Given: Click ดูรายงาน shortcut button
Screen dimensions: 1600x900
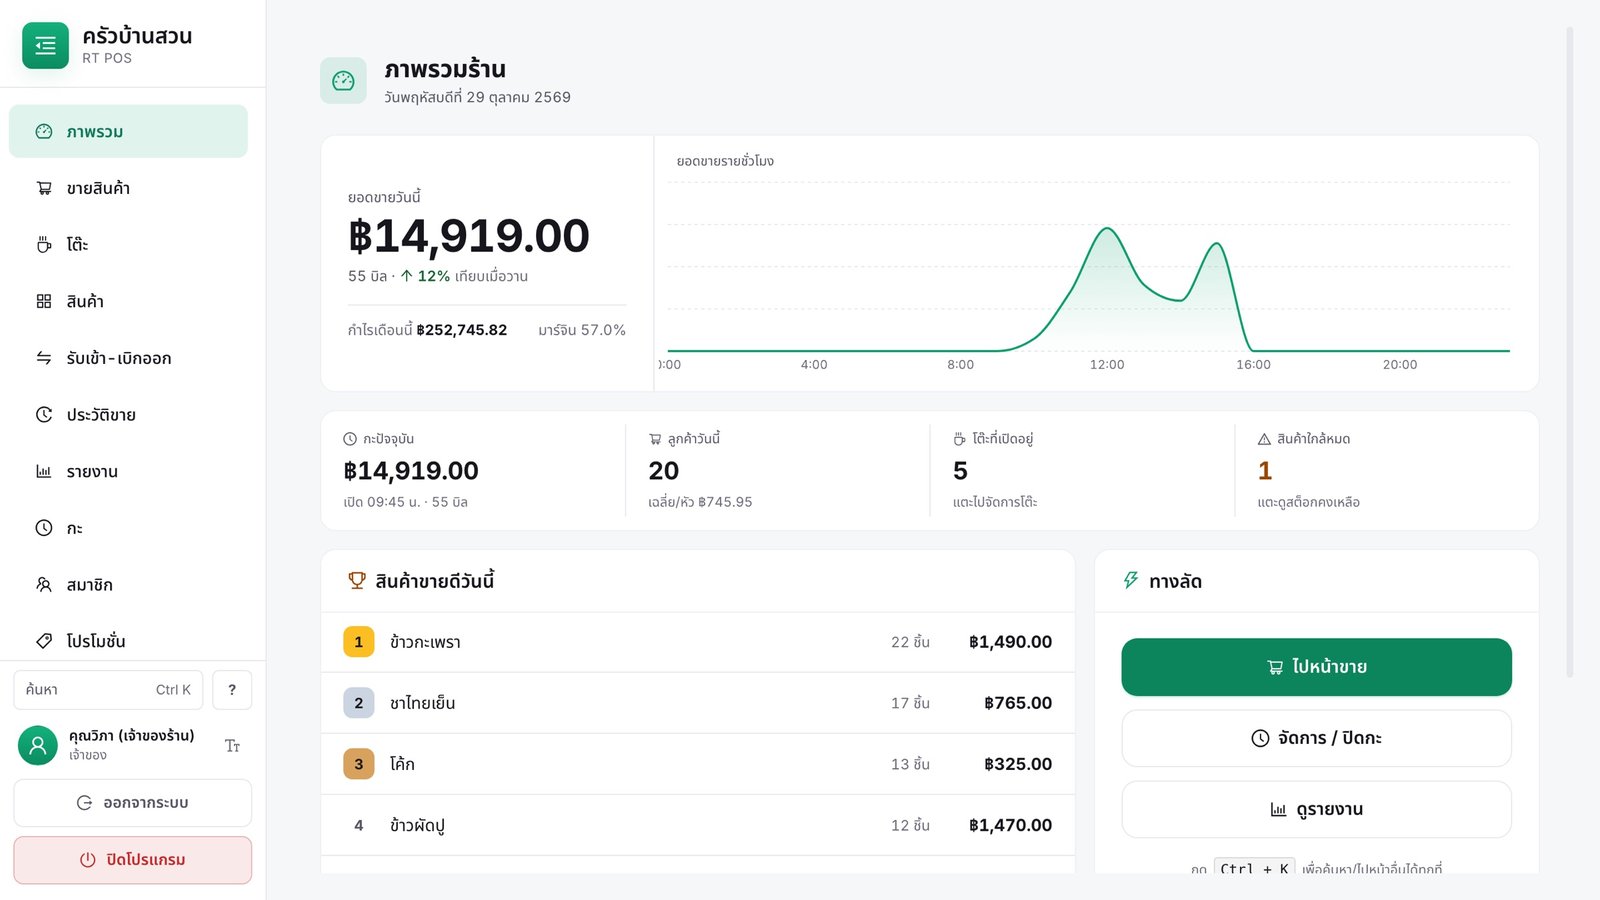Looking at the screenshot, I should [1316, 809].
